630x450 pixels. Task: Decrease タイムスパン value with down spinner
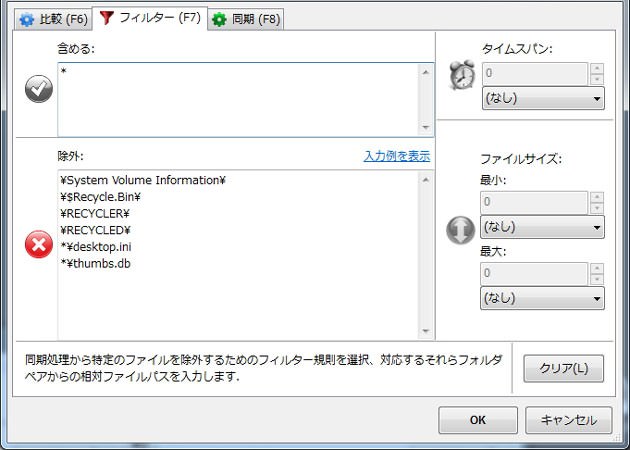597,79
